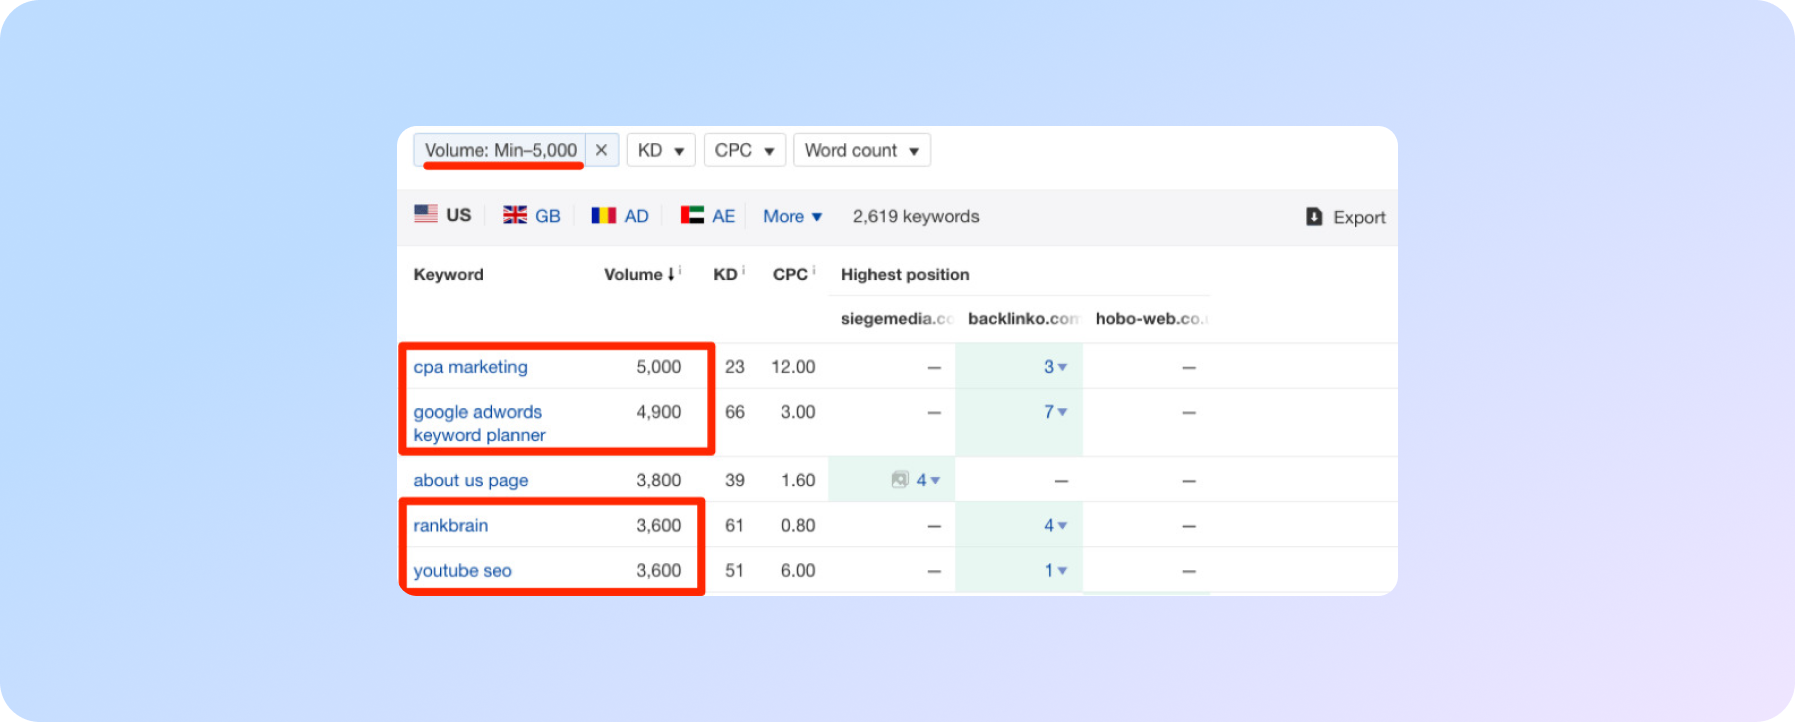
Task: Click CPC value 12.00 for cpa marketing
Action: (793, 367)
